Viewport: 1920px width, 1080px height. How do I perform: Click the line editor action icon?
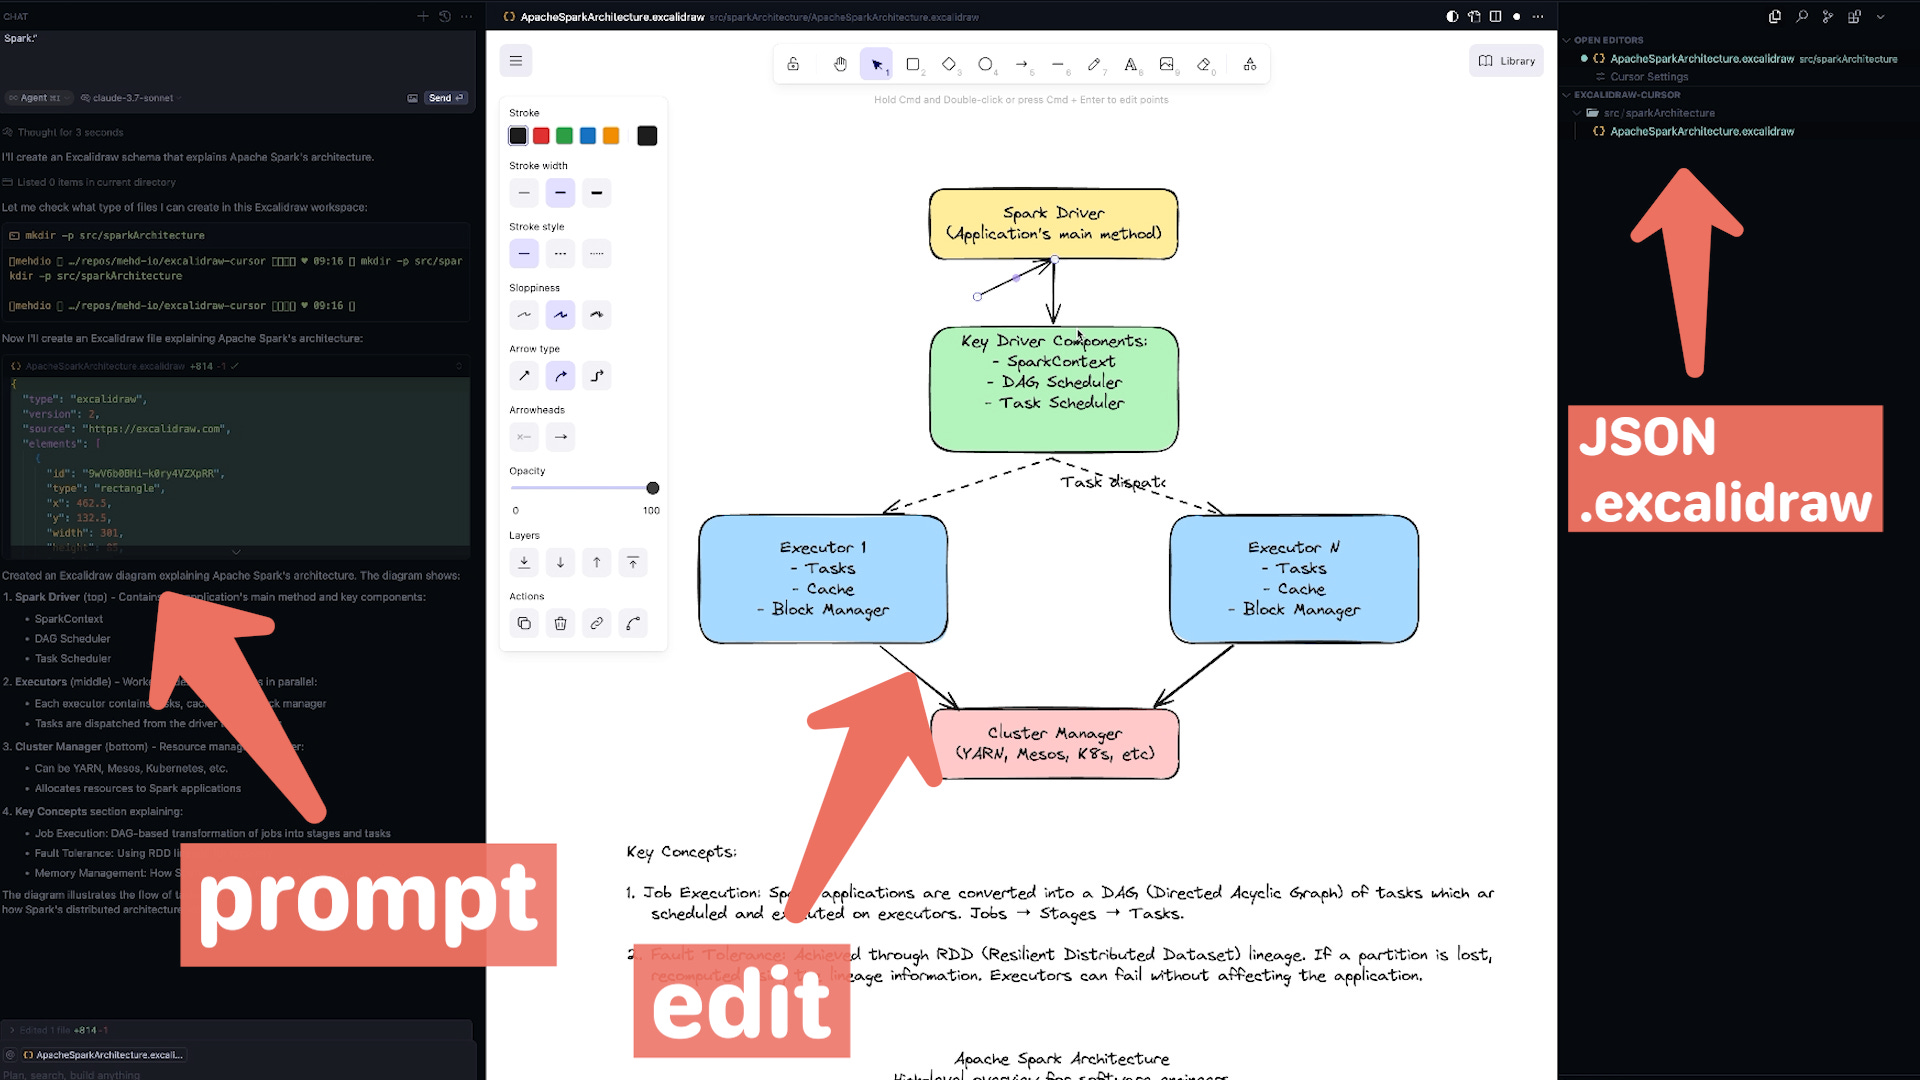(x=633, y=624)
